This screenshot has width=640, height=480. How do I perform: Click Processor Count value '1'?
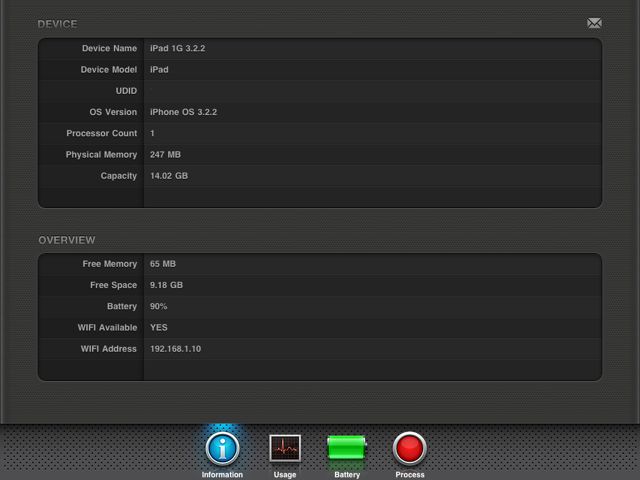[x=152, y=133]
